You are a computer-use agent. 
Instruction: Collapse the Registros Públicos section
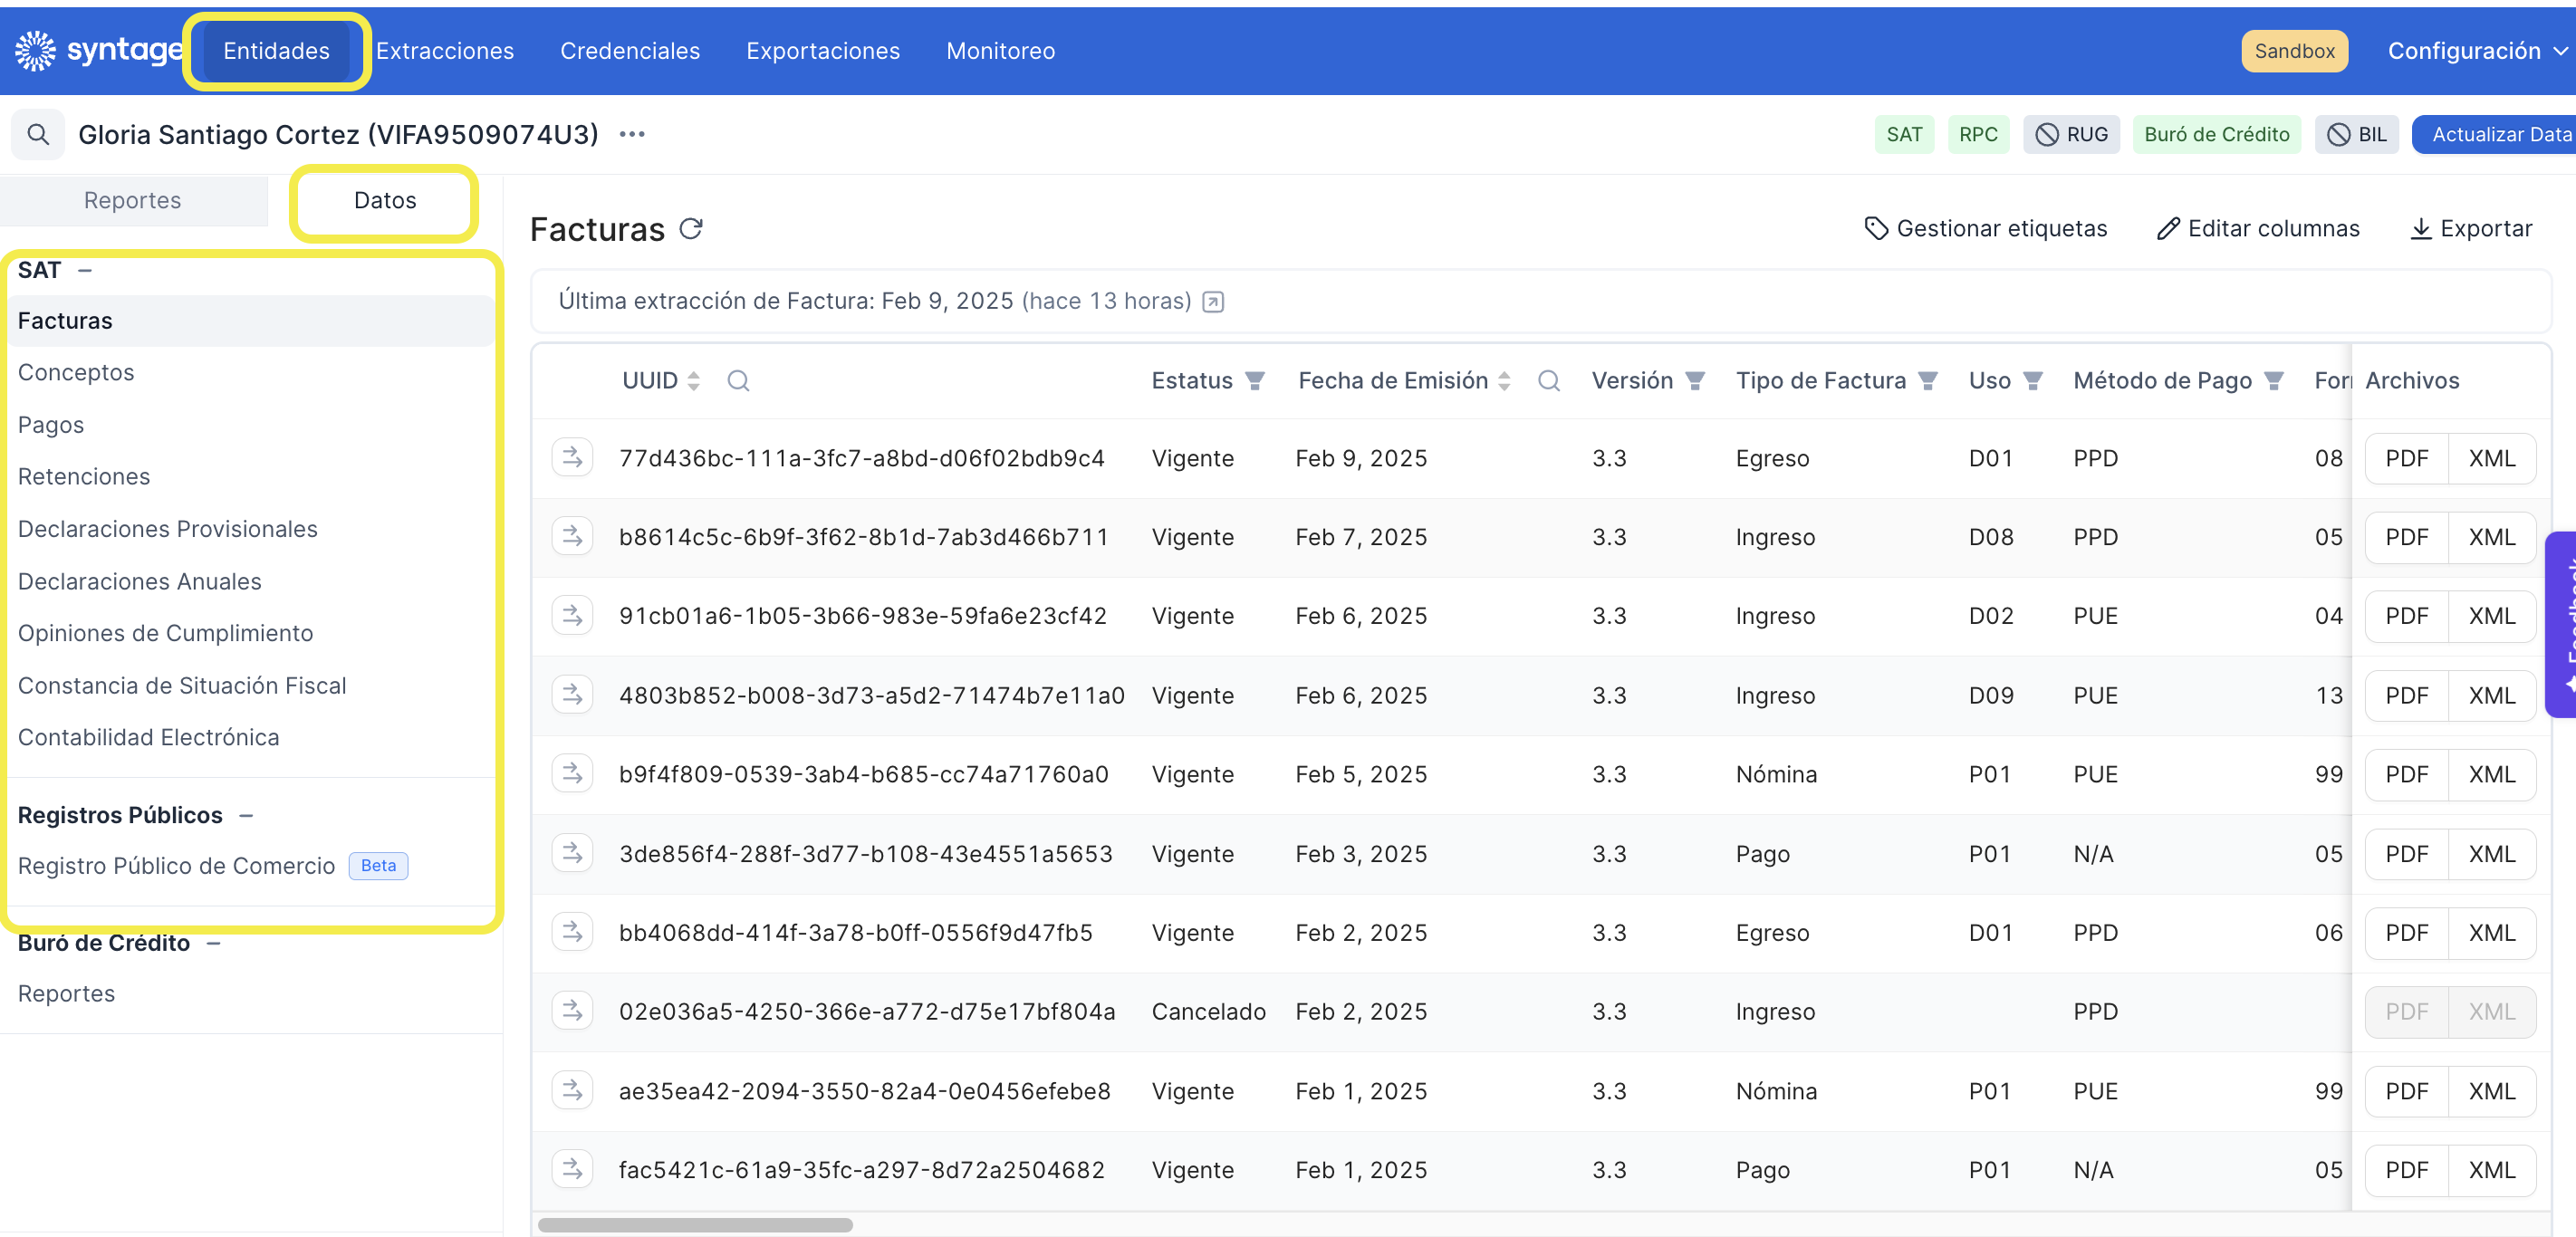246,815
